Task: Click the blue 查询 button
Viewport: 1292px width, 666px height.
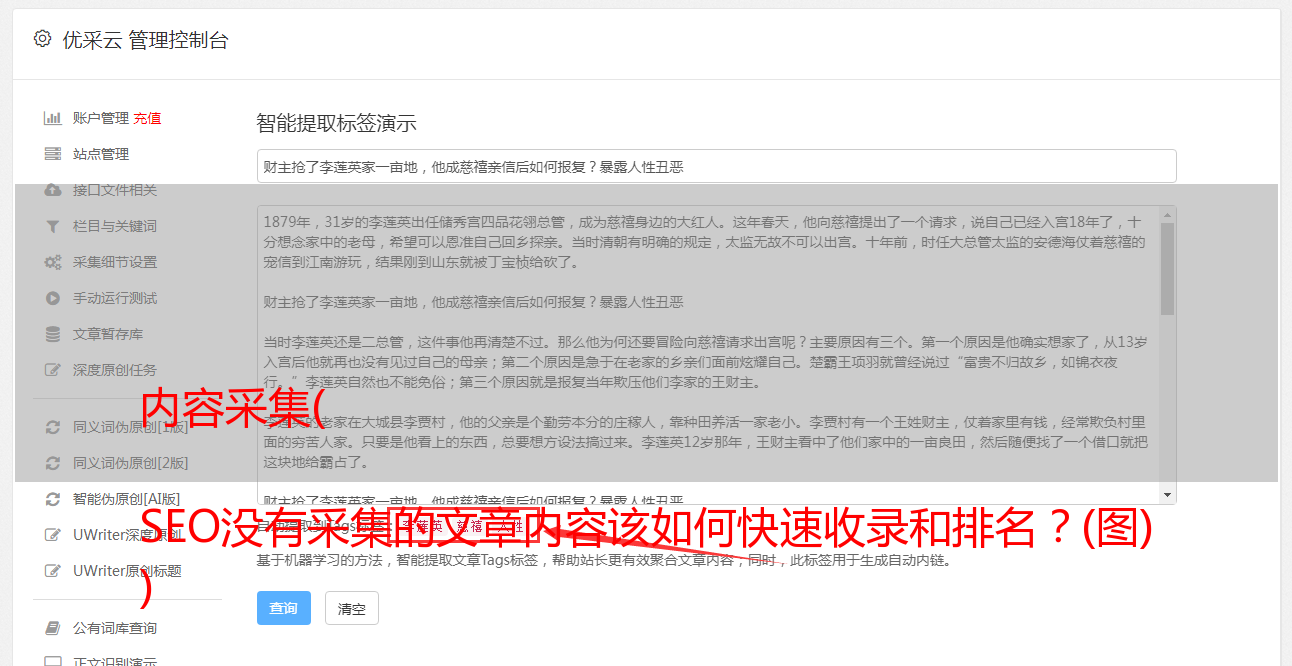Action: click(x=284, y=608)
